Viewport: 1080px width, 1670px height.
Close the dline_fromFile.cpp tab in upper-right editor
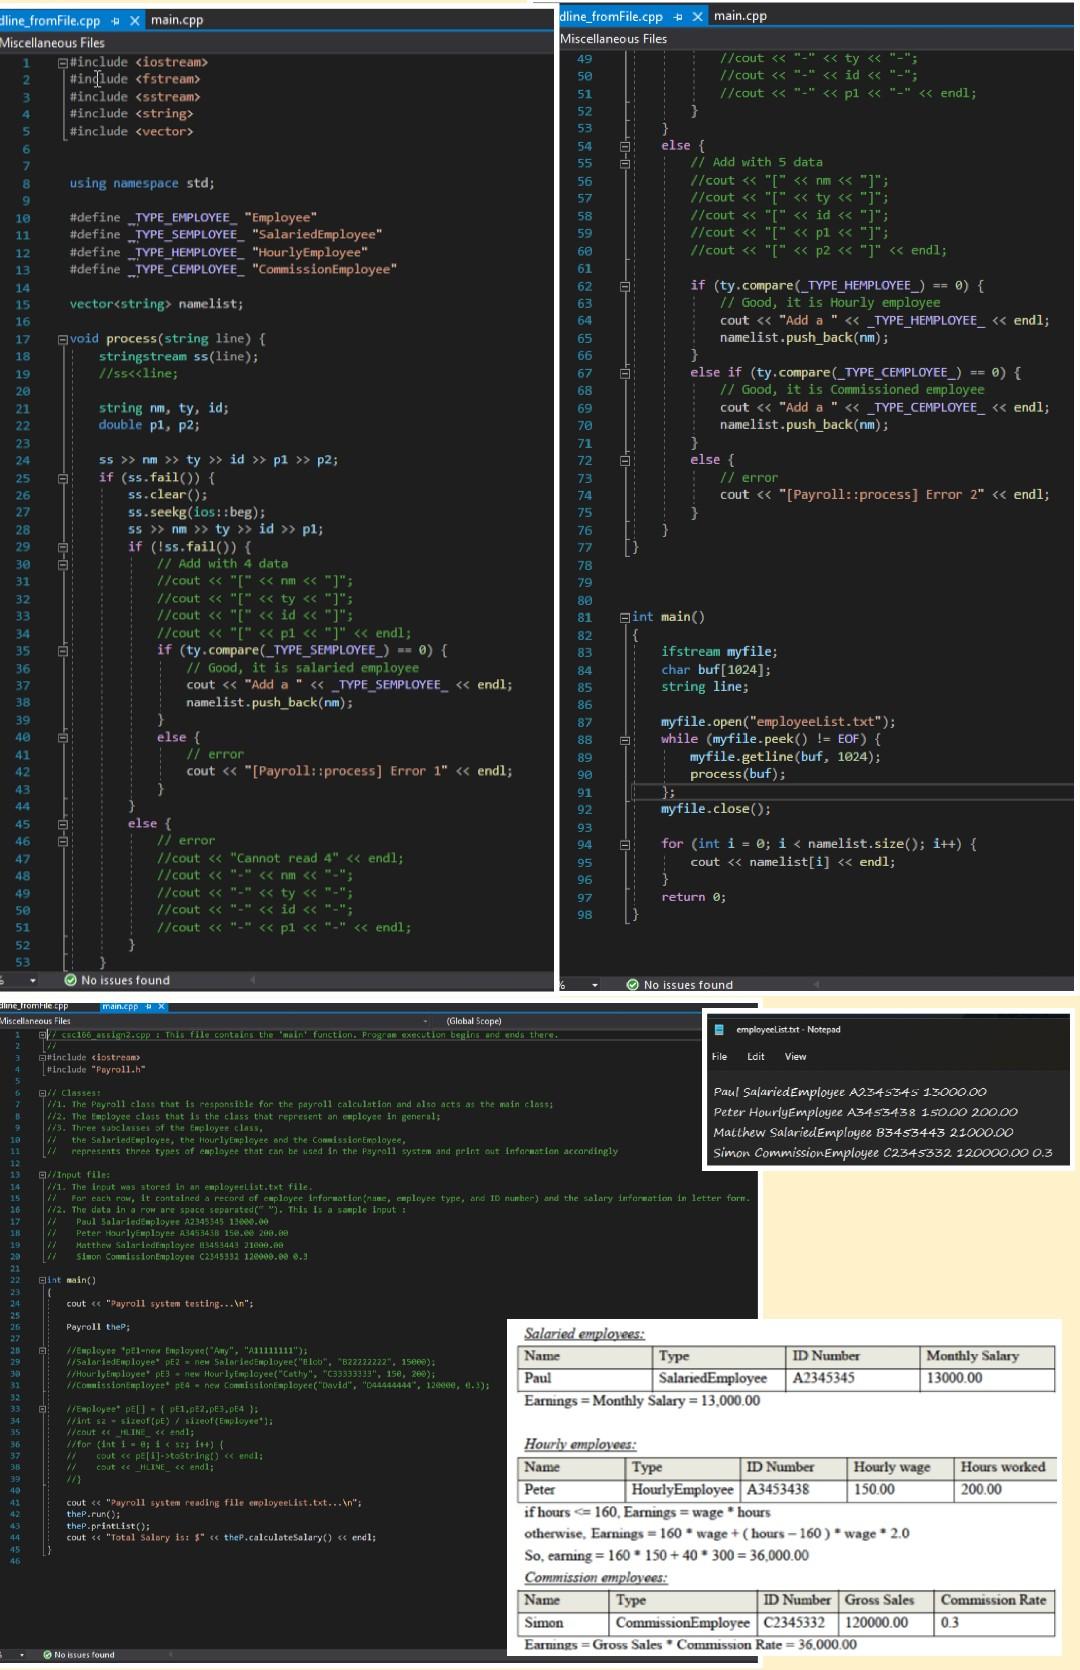[x=697, y=16]
